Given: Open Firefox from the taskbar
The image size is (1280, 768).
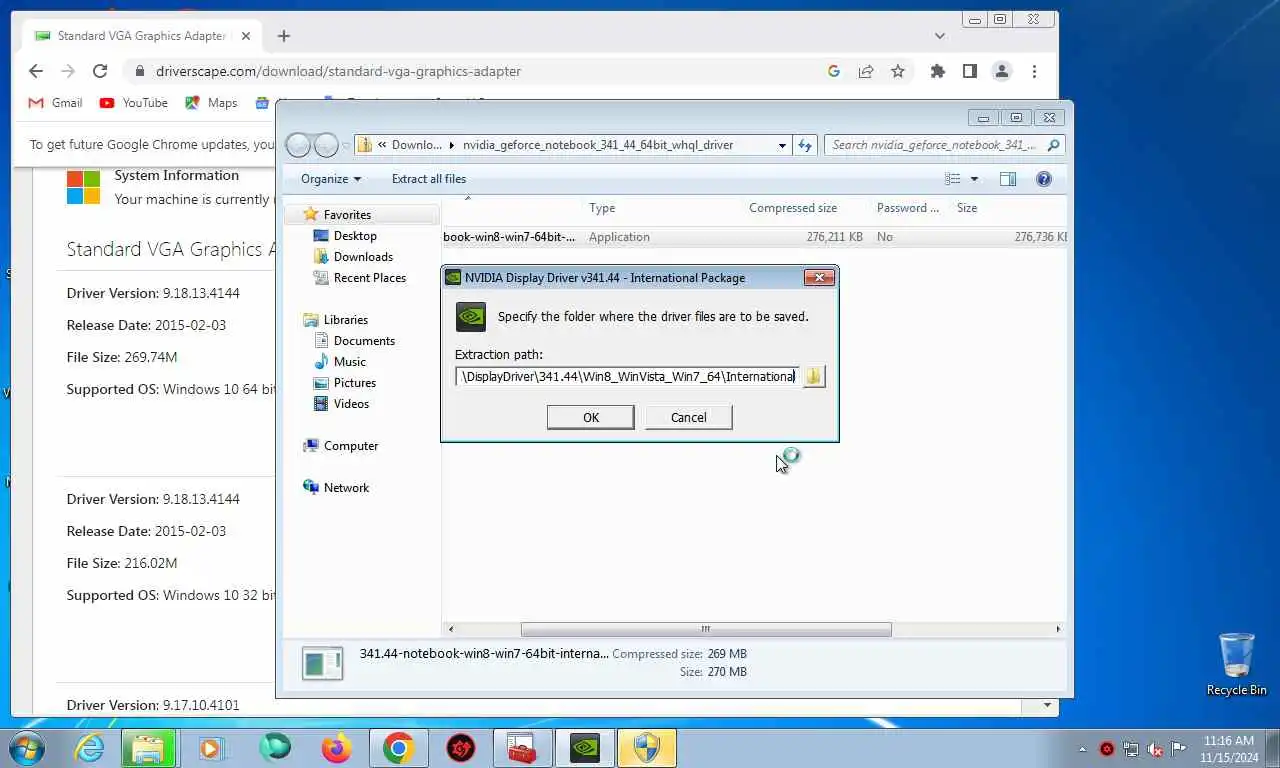Looking at the screenshot, I should pos(337,748).
